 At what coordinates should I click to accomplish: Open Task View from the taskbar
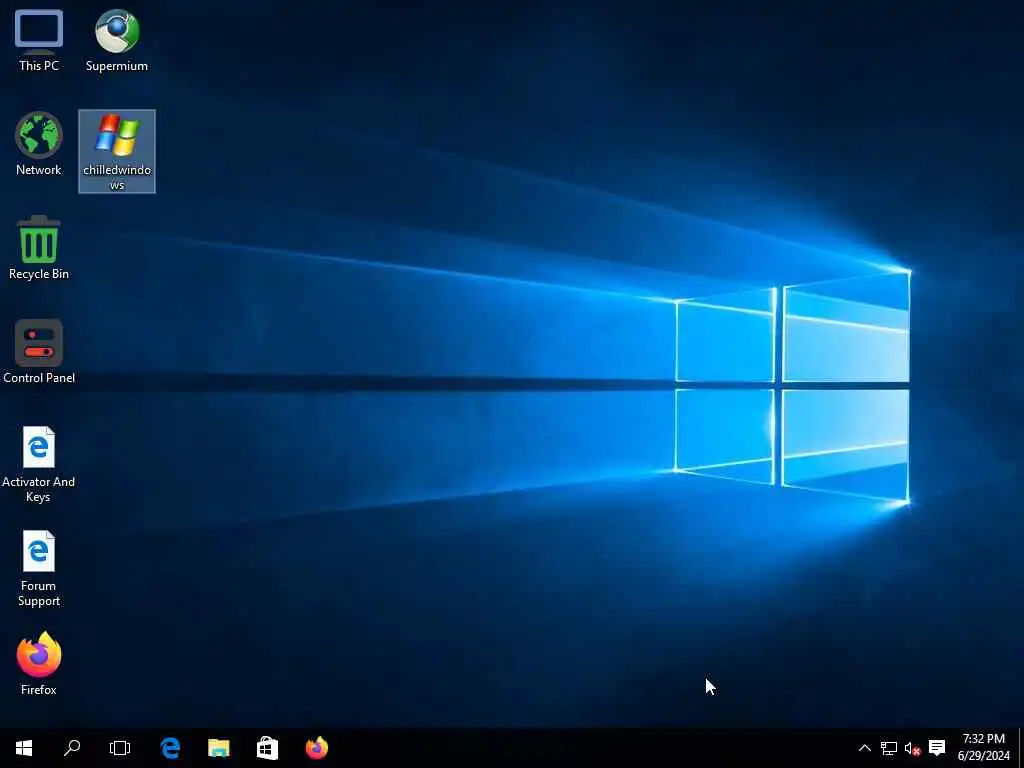click(120, 748)
